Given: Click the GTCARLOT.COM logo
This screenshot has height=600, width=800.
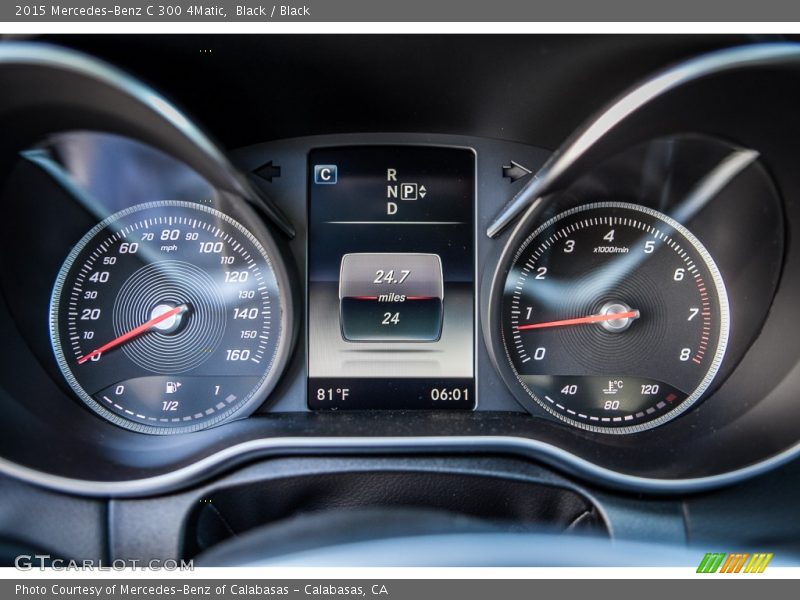Looking at the screenshot, I should coord(104,563).
